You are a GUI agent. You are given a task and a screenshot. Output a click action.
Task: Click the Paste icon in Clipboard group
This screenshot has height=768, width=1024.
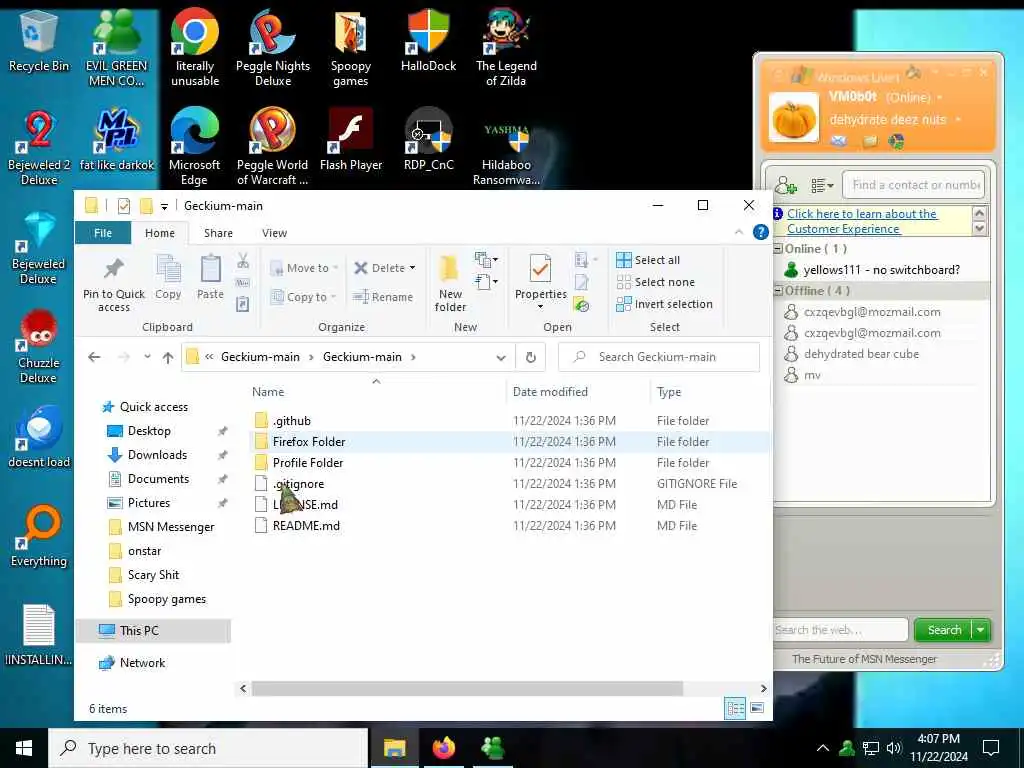[x=210, y=278]
